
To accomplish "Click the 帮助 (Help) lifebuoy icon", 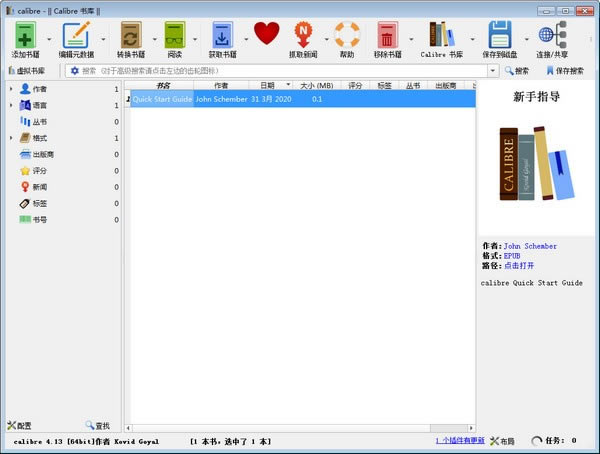I will tap(347, 35).
